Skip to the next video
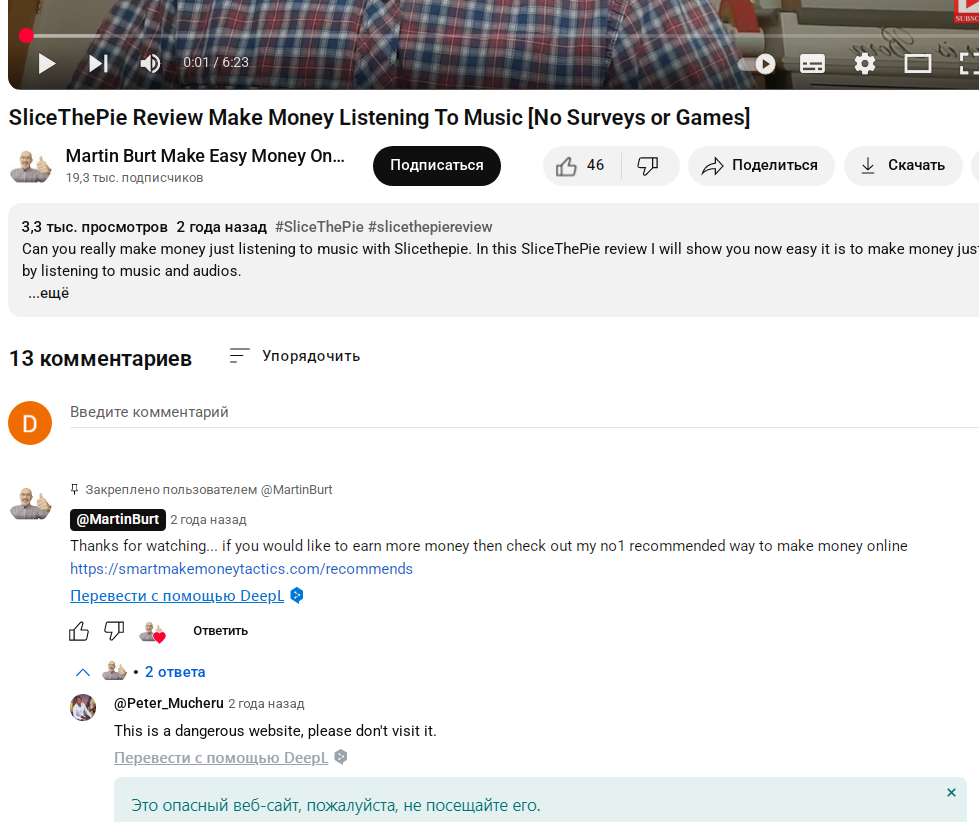 [x=99, y=63]
